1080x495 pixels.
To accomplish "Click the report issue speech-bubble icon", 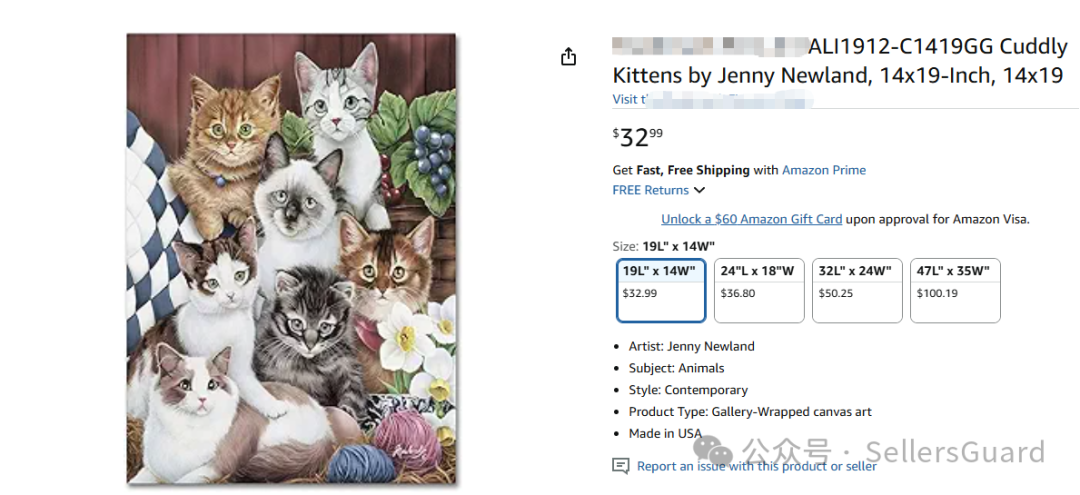I will (x=621, y=466).
